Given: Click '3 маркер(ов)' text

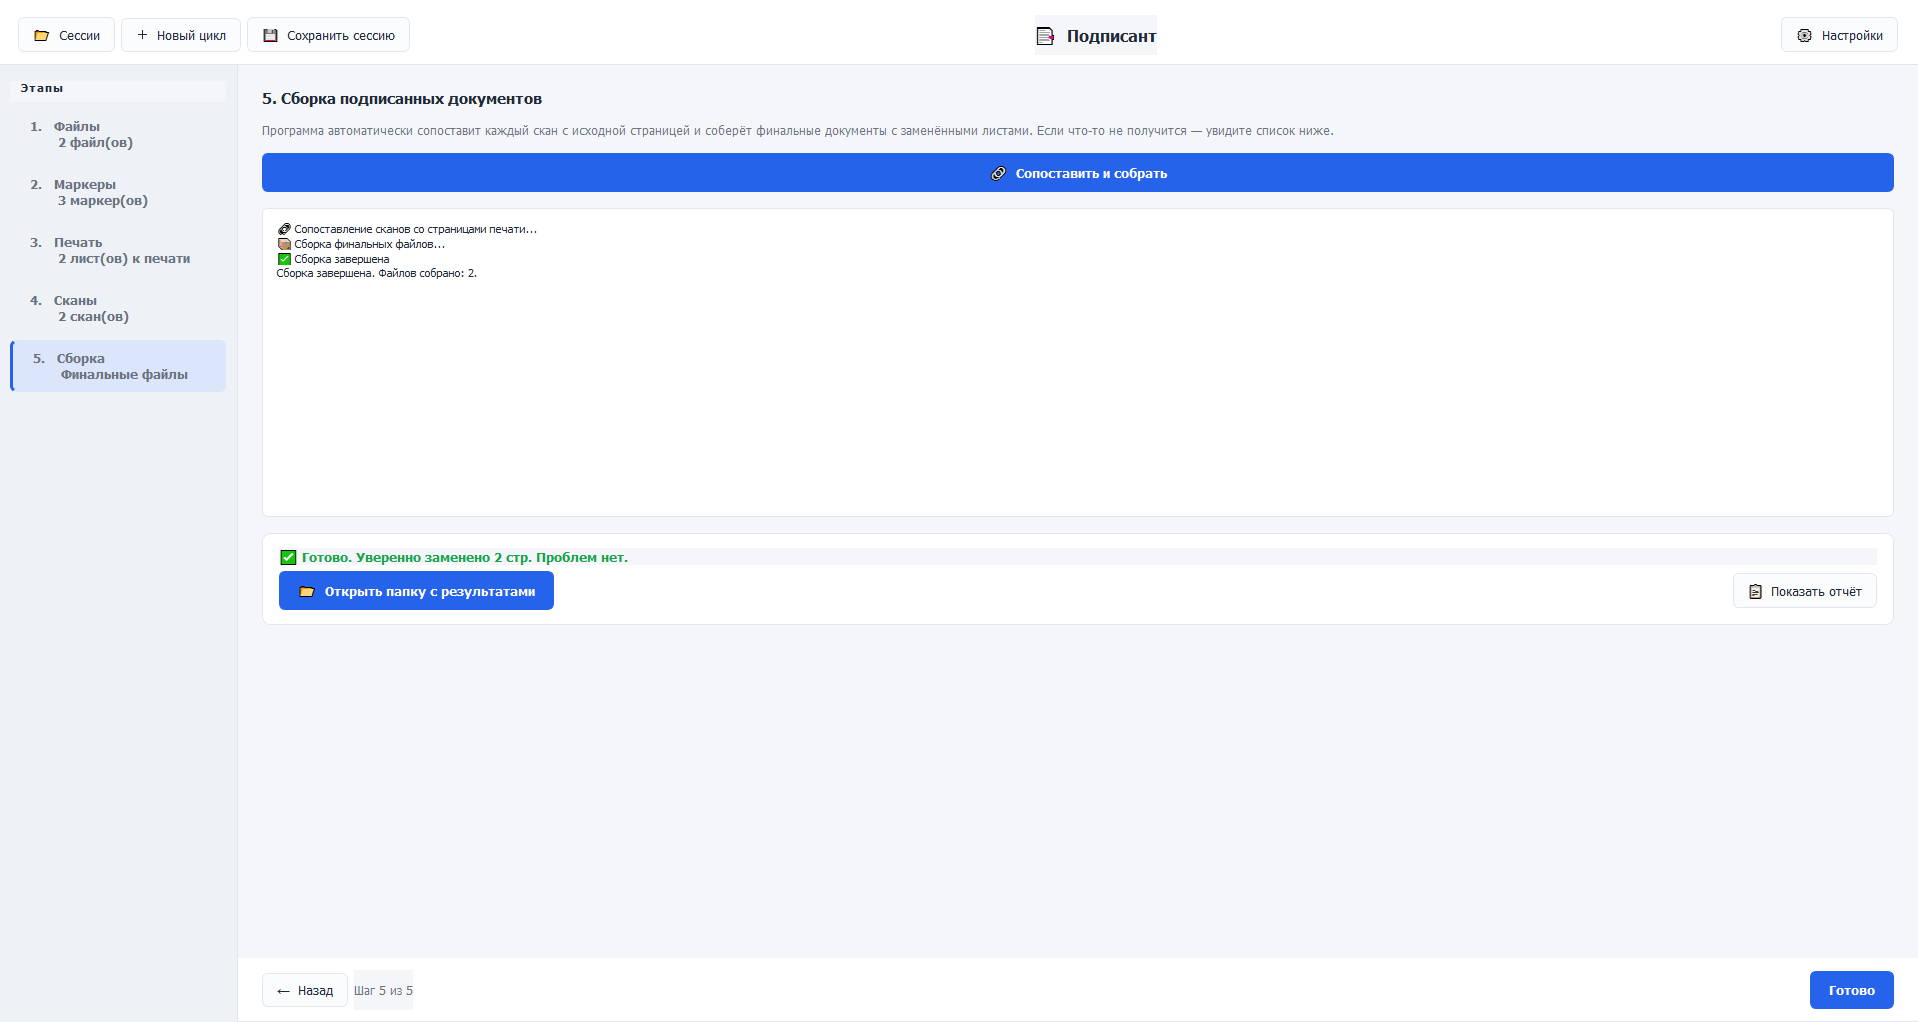Looking at the screenshot, I should pos(103,200).
